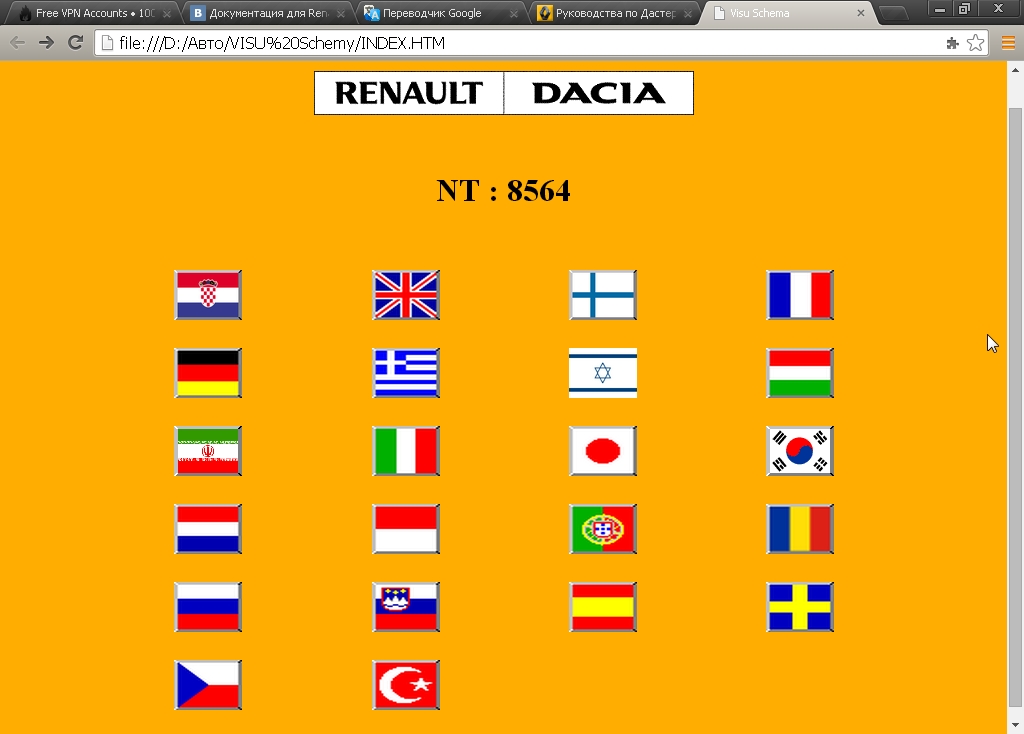Reload the current page
The height and width of the screenshot is (734, 1024).
[x=75, y=43]
